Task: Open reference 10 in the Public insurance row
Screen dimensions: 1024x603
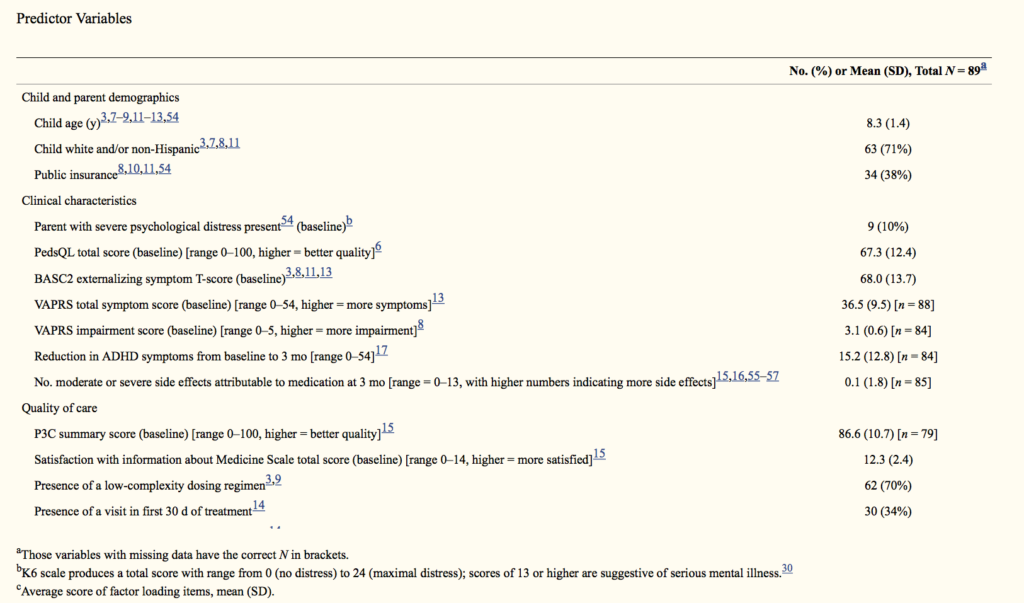Action: (x=134, y=169)
